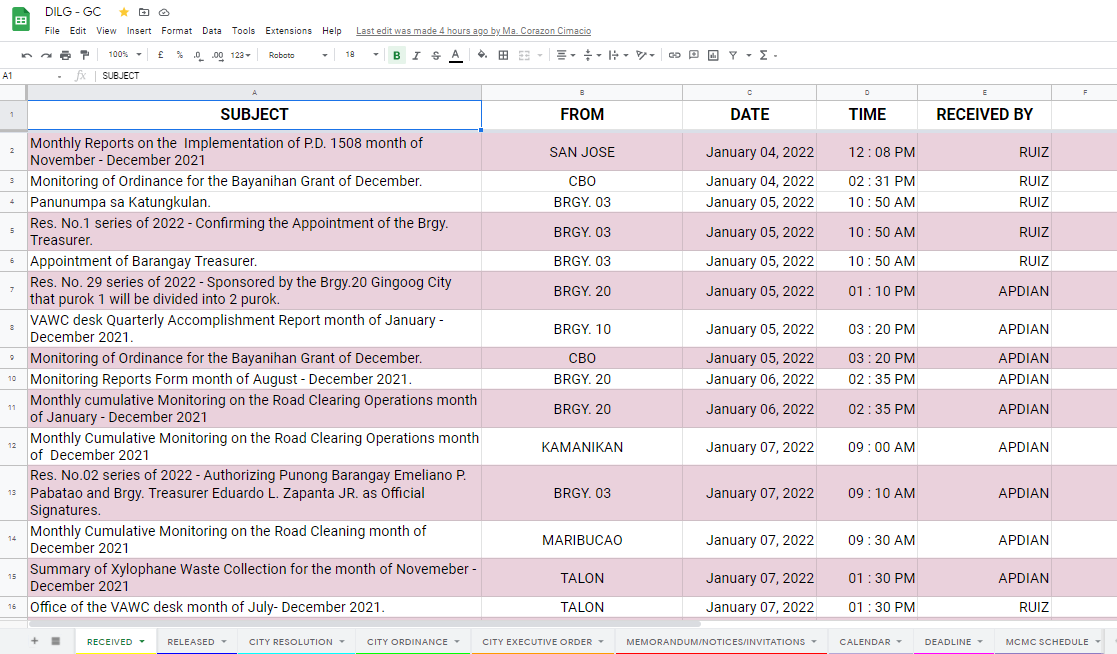
Task: Open the zoom 100% dropdown
Action: tap(124, 55)
